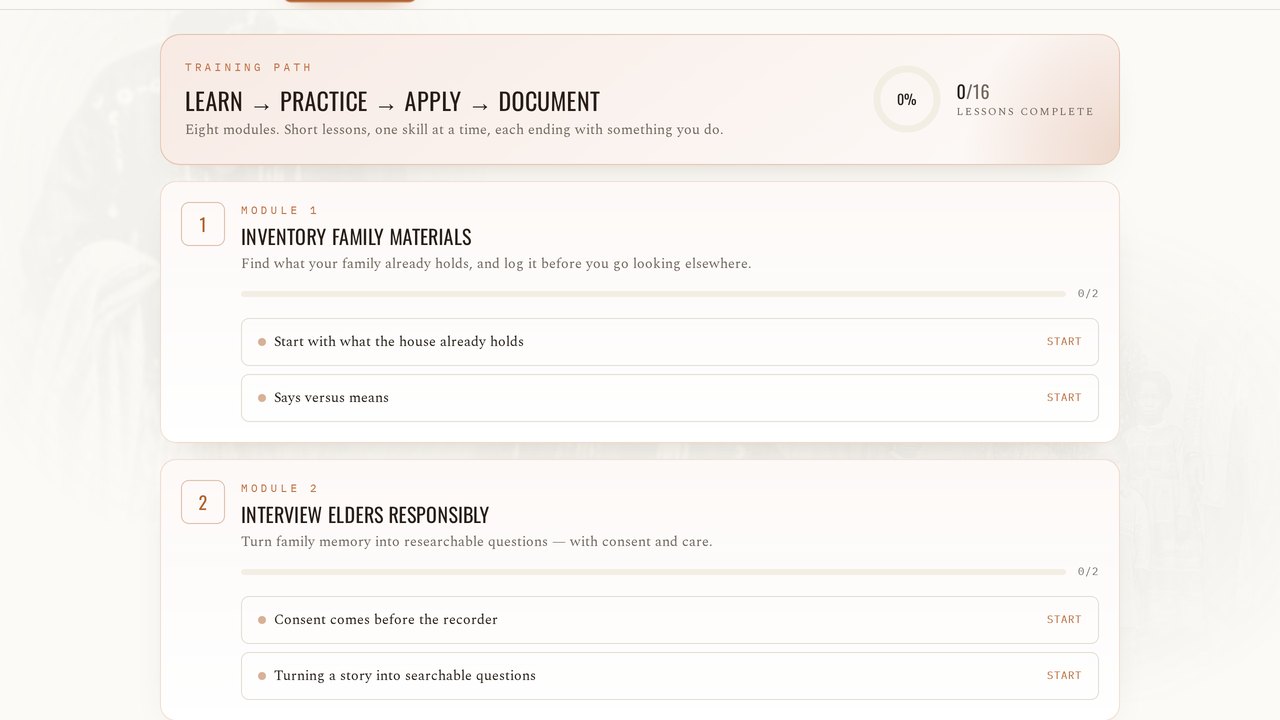Click the "0/16" lessons complete count
The width and height of the screenshot is (1280, 720).
click(x=973, y=92)
